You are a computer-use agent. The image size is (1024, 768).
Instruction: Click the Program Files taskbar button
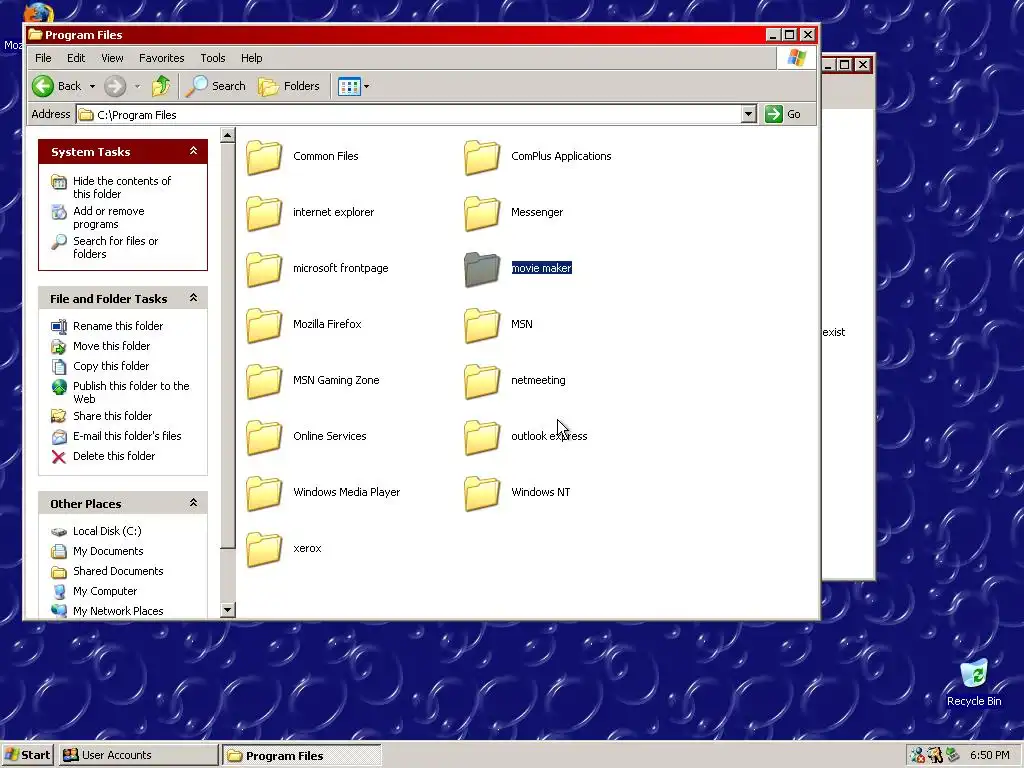(x=301, y=756)
